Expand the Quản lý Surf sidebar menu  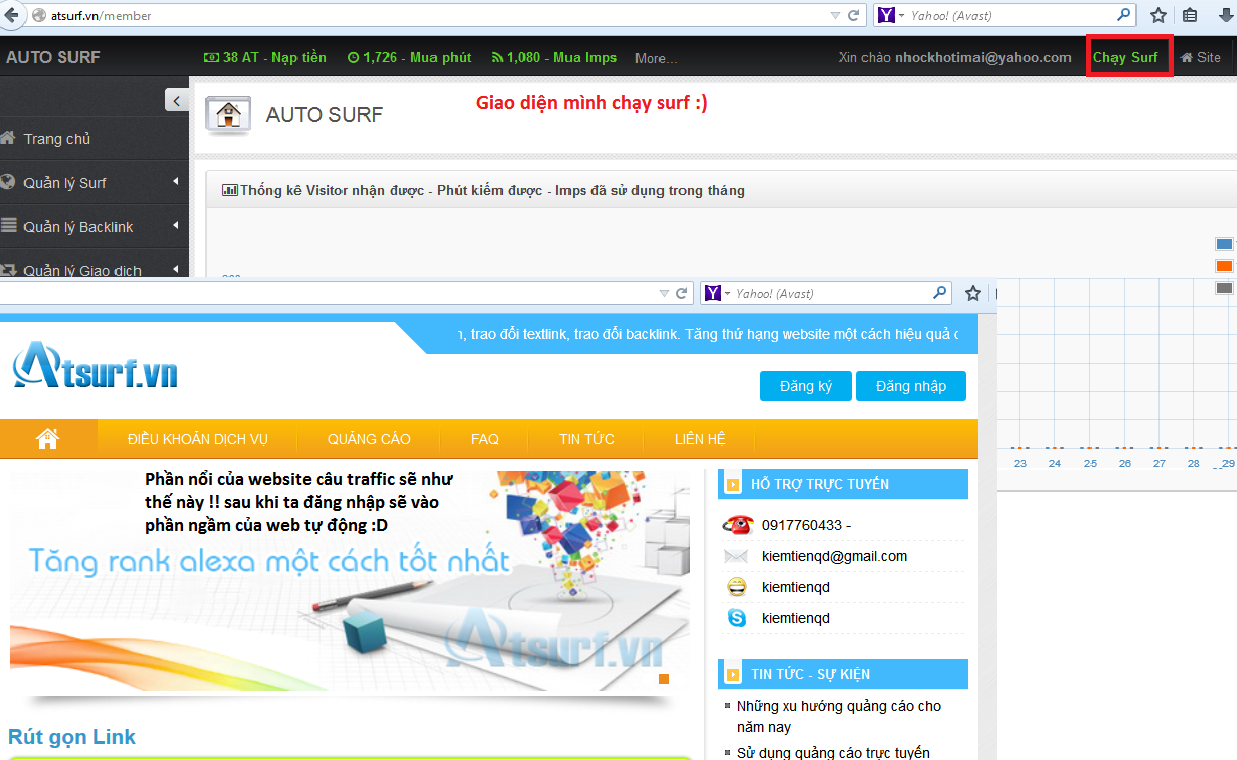[95, 183]
